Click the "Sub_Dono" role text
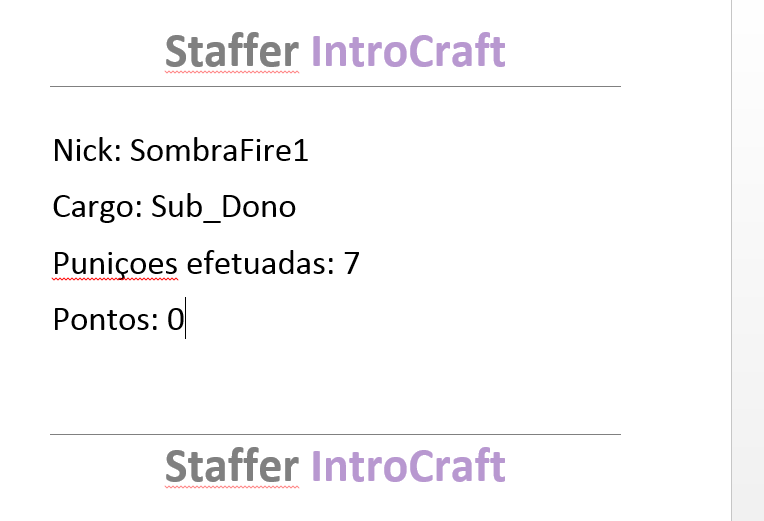Image resolution: width=764 pixels, height=521 pixels. click(x=224, y=207)
